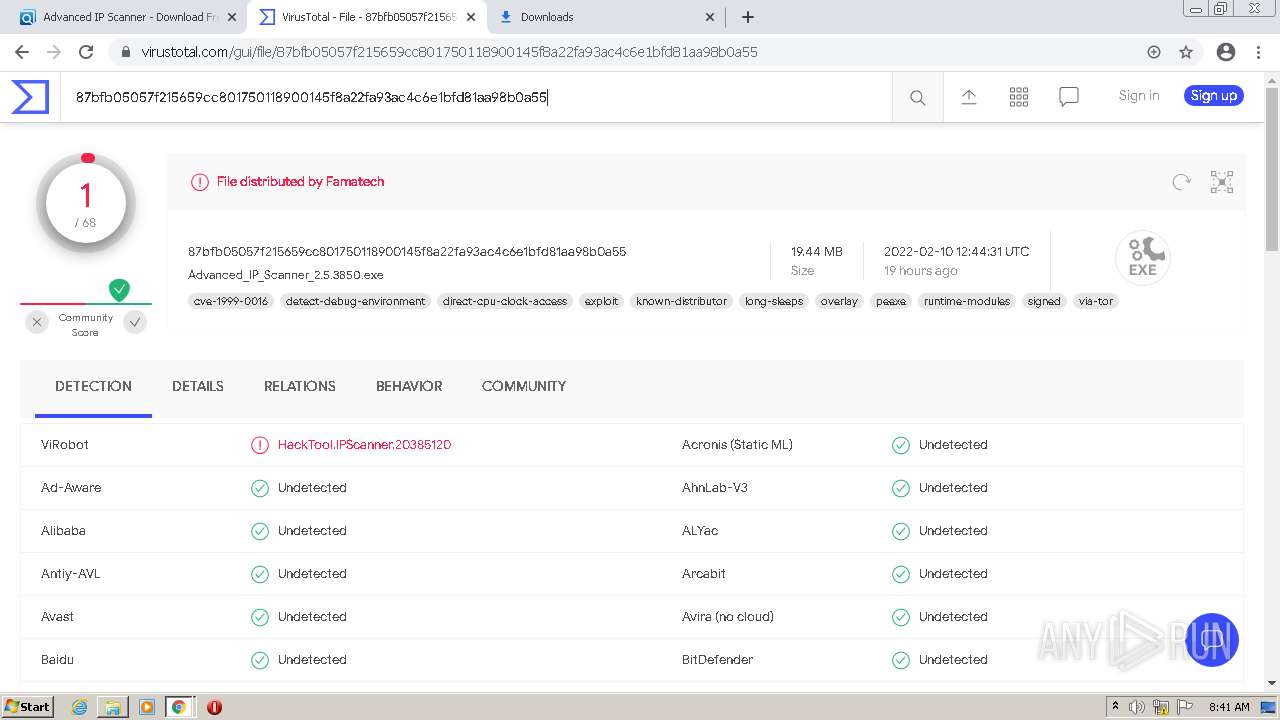Click the runtime-modules tag
This screenshot has height=720, width=1280.
tap(967, 301)
